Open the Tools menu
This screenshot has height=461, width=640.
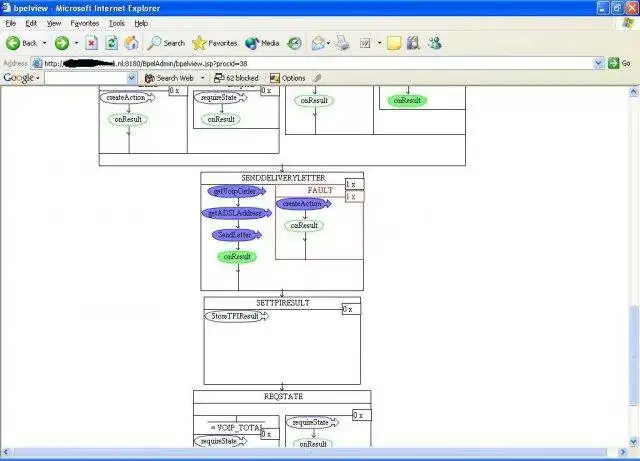(117, 23)
